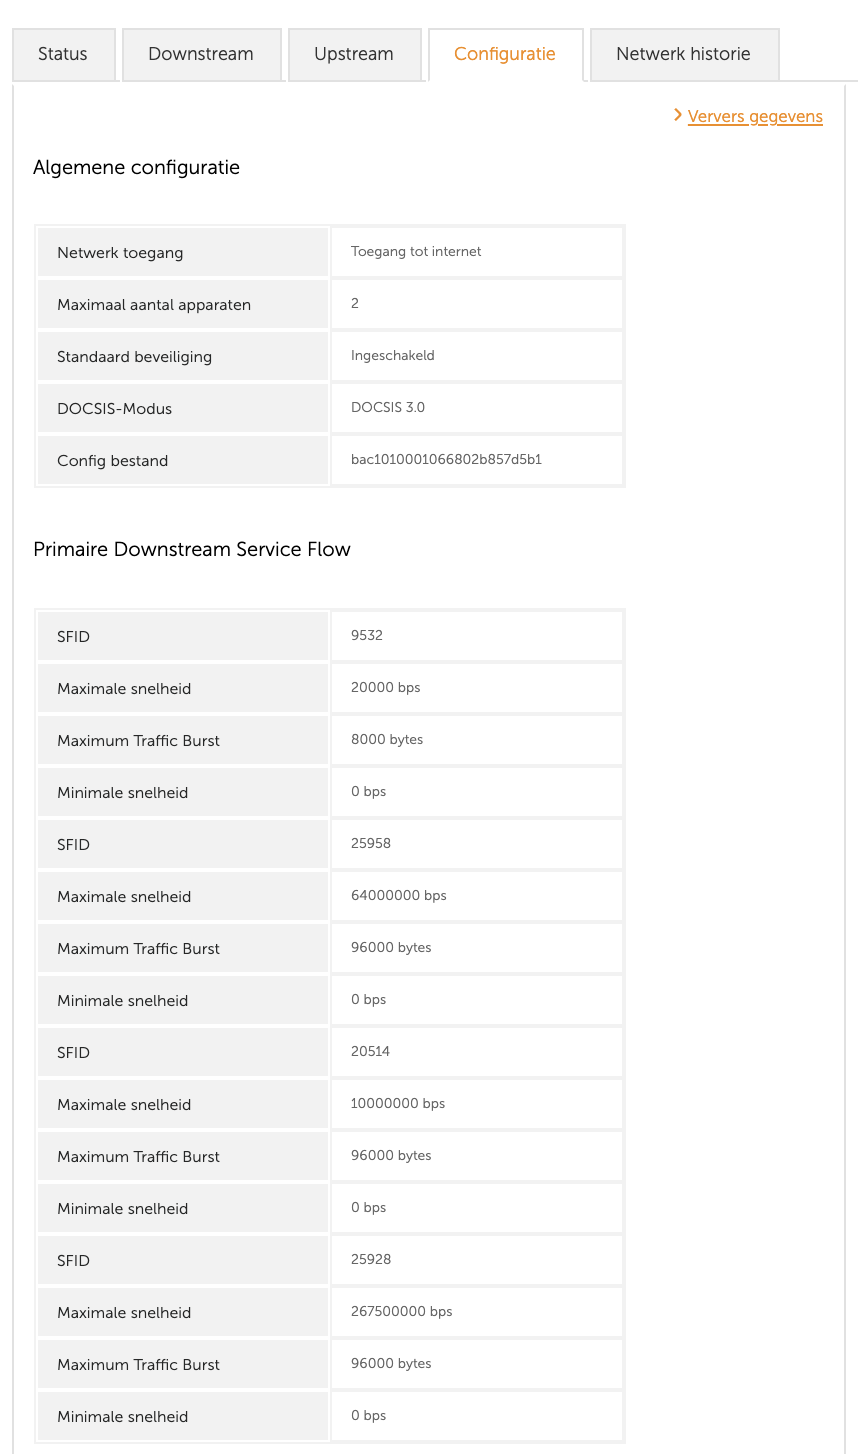868x1454 pixels.
Task: Select the 64000000 bps speed value
Action: [399, 896]
